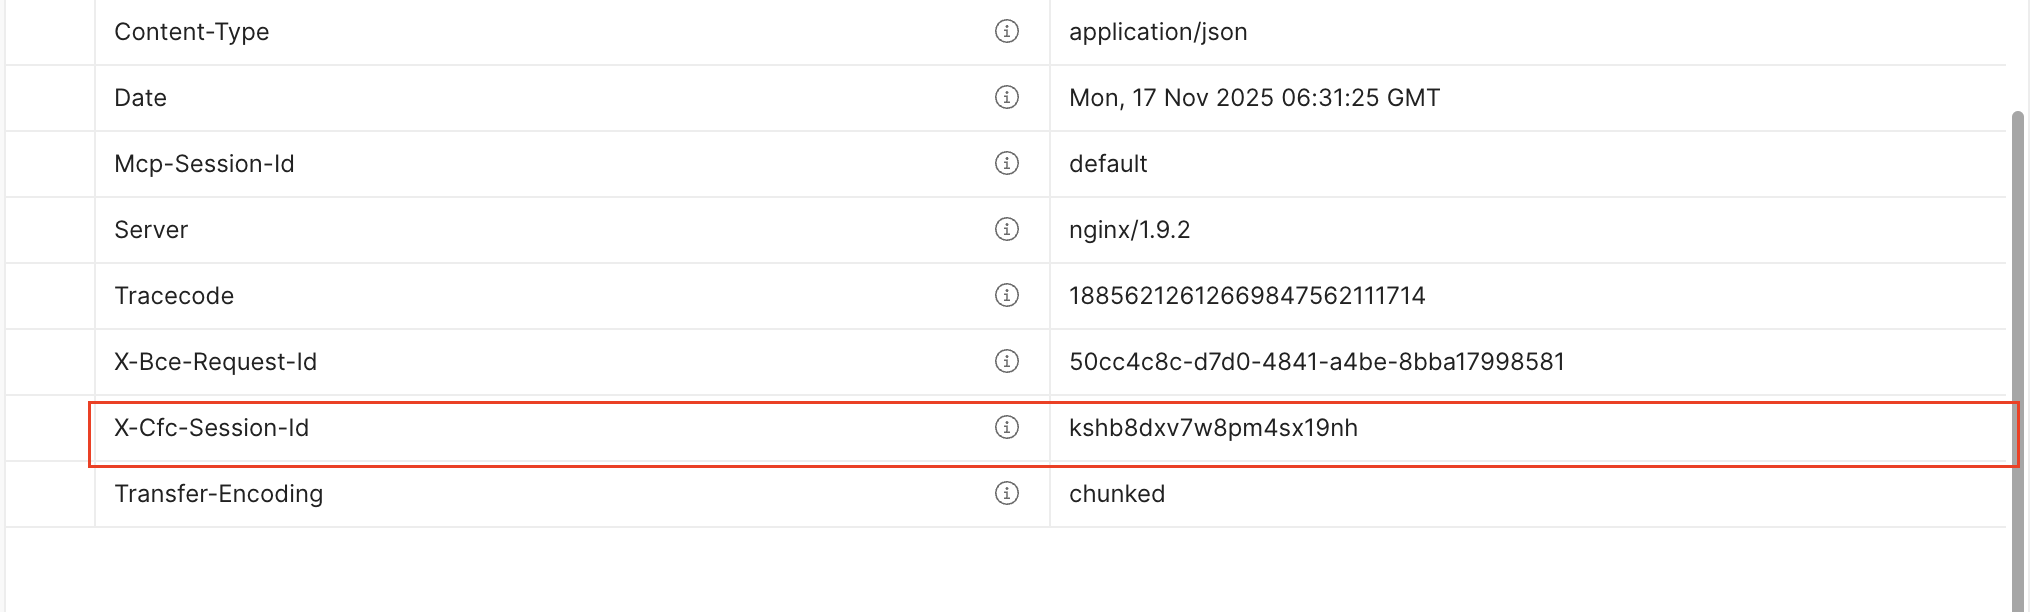Open info icon for X-Cfc-Session-Id
Viewport: 2034px width, 612px height.
coord(1006,428)
